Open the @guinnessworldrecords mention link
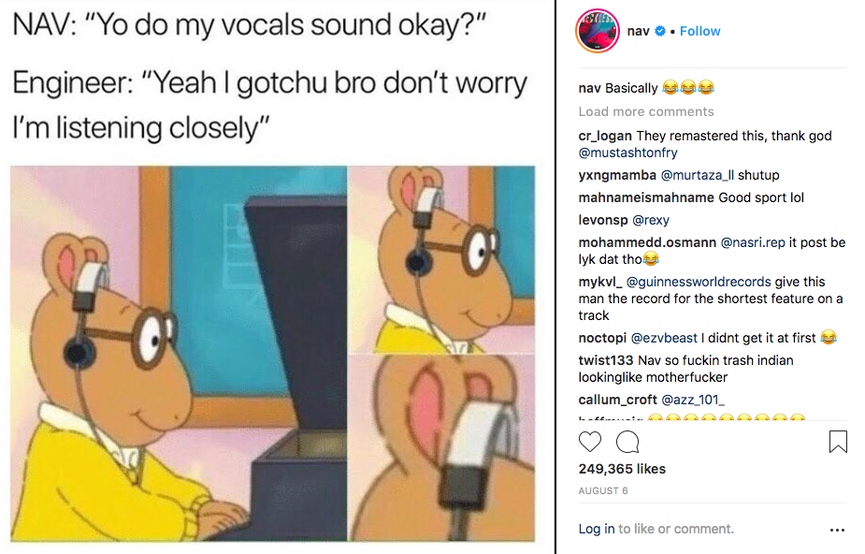 pos(698,282)
